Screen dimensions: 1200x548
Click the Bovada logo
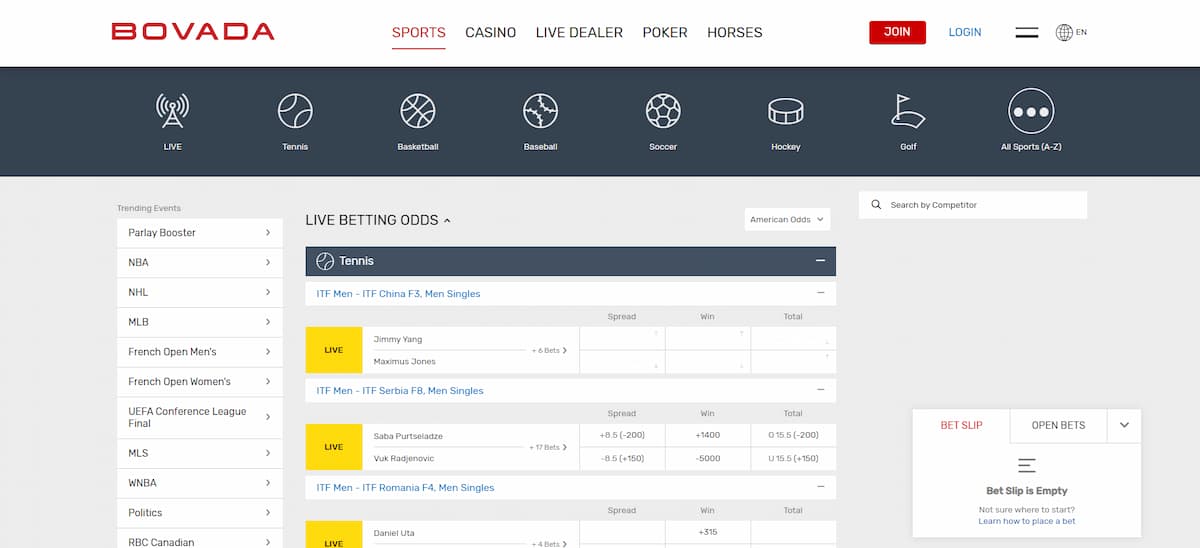point(193,32)
